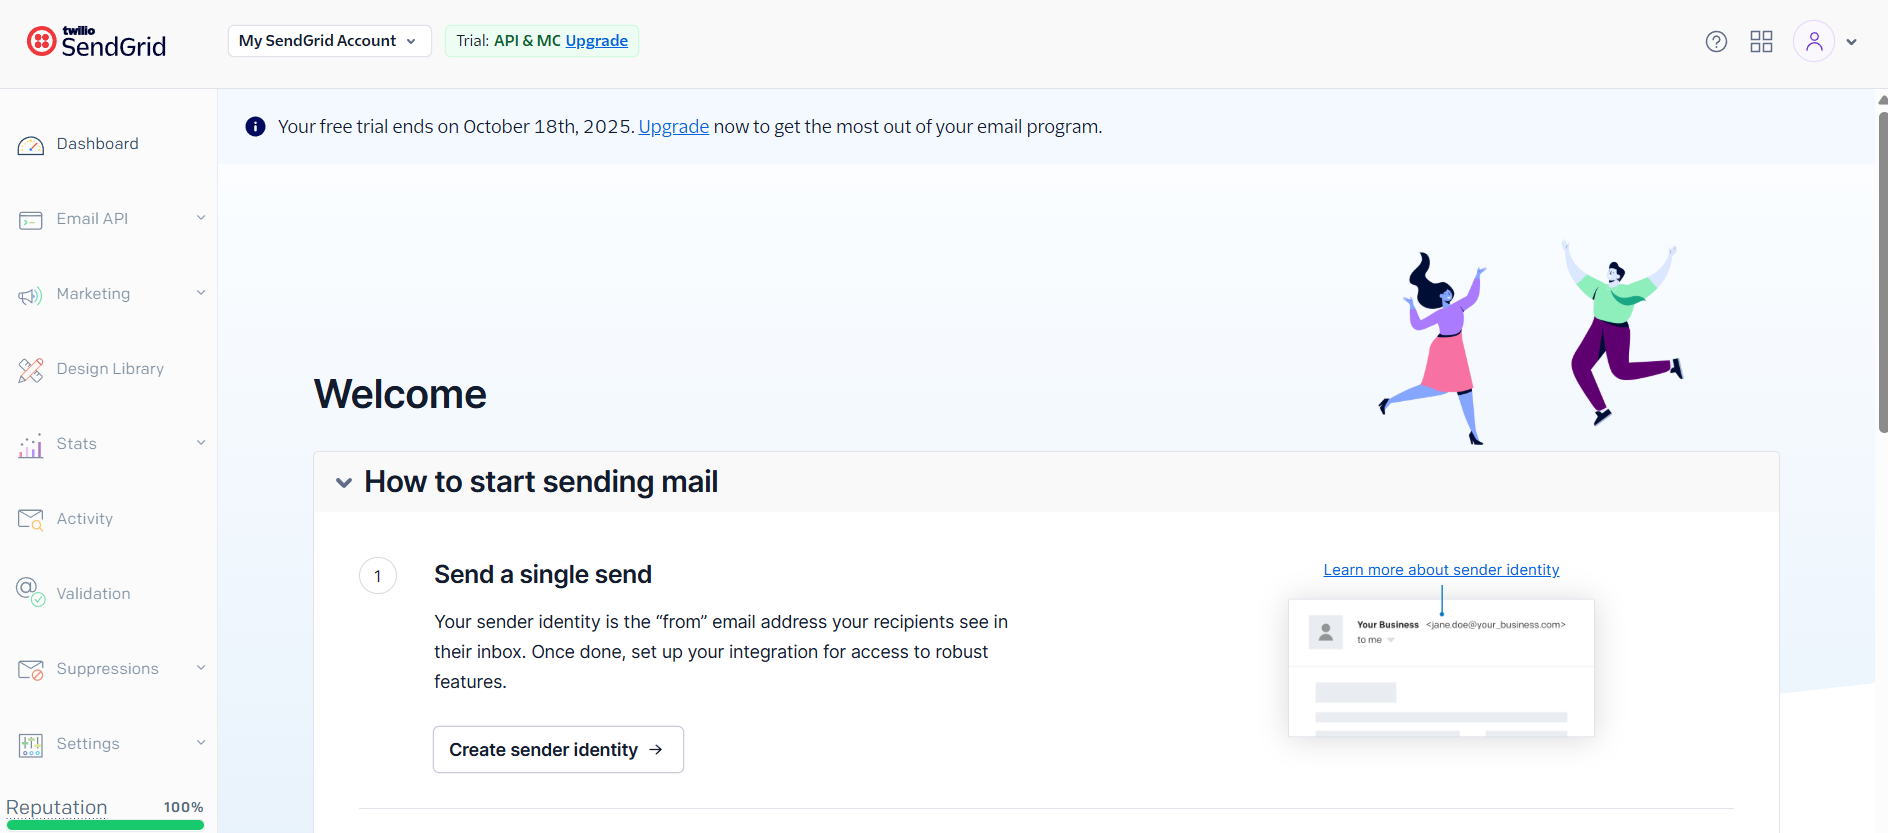1888x833 pixels.
Task: Click the Validation at-sign icon
Action: pos(31,592)
